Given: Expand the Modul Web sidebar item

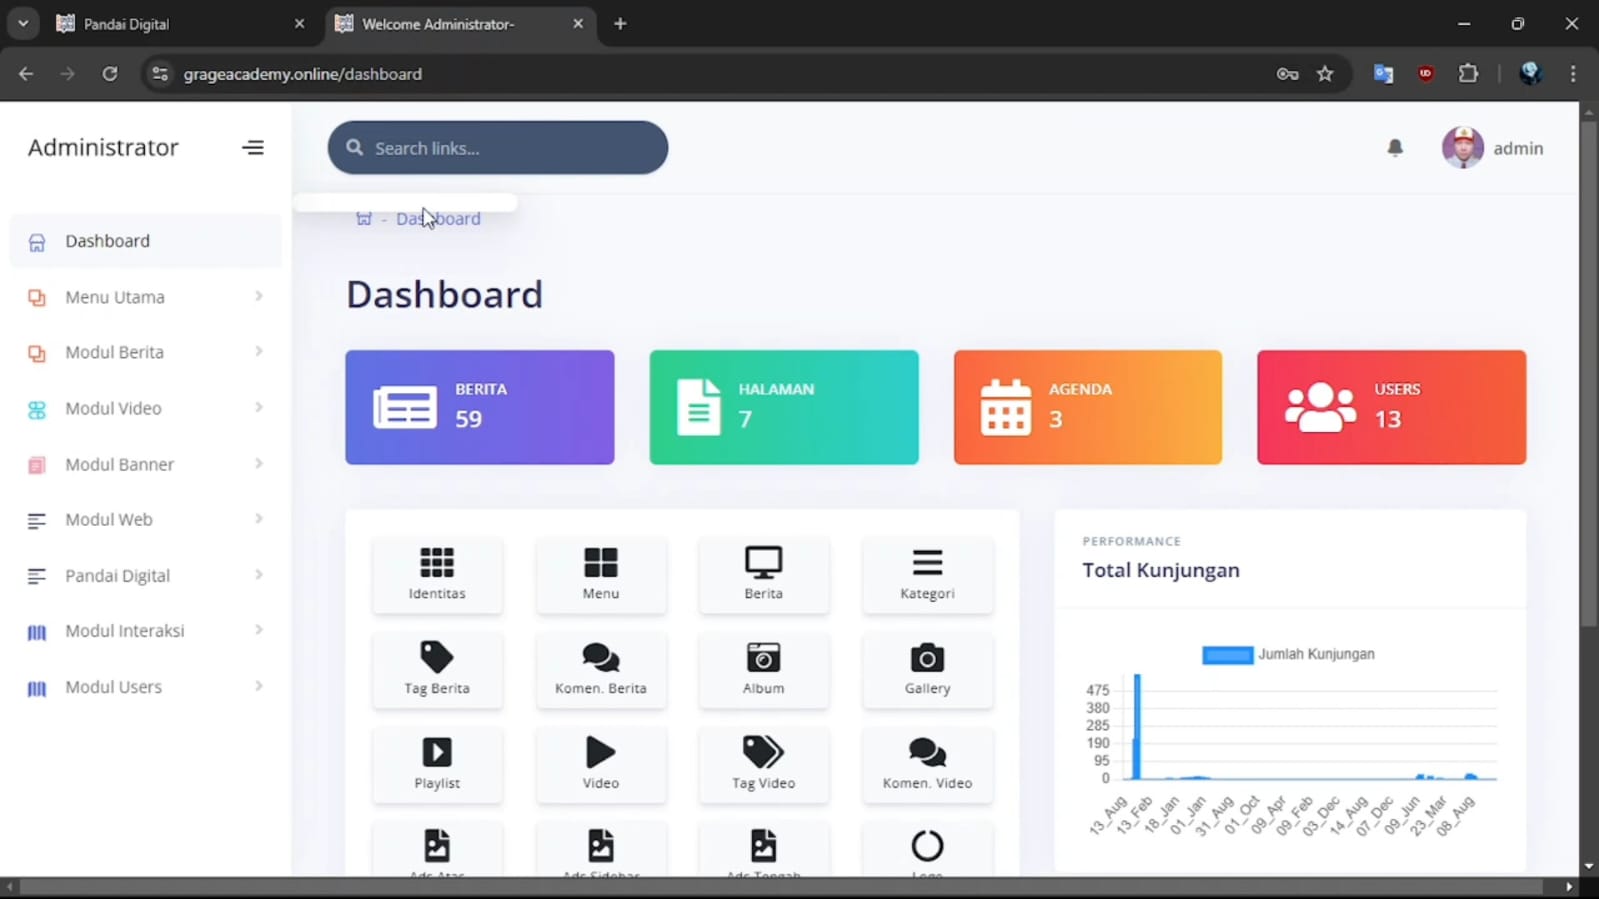Looking at the screenshot, I should coord(146,520).
